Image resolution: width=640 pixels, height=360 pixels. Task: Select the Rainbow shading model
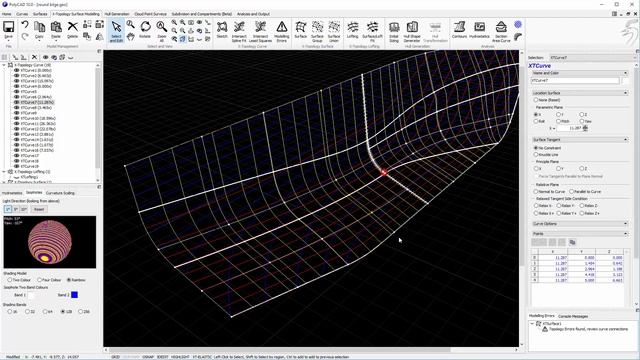(x=69, y=280)
